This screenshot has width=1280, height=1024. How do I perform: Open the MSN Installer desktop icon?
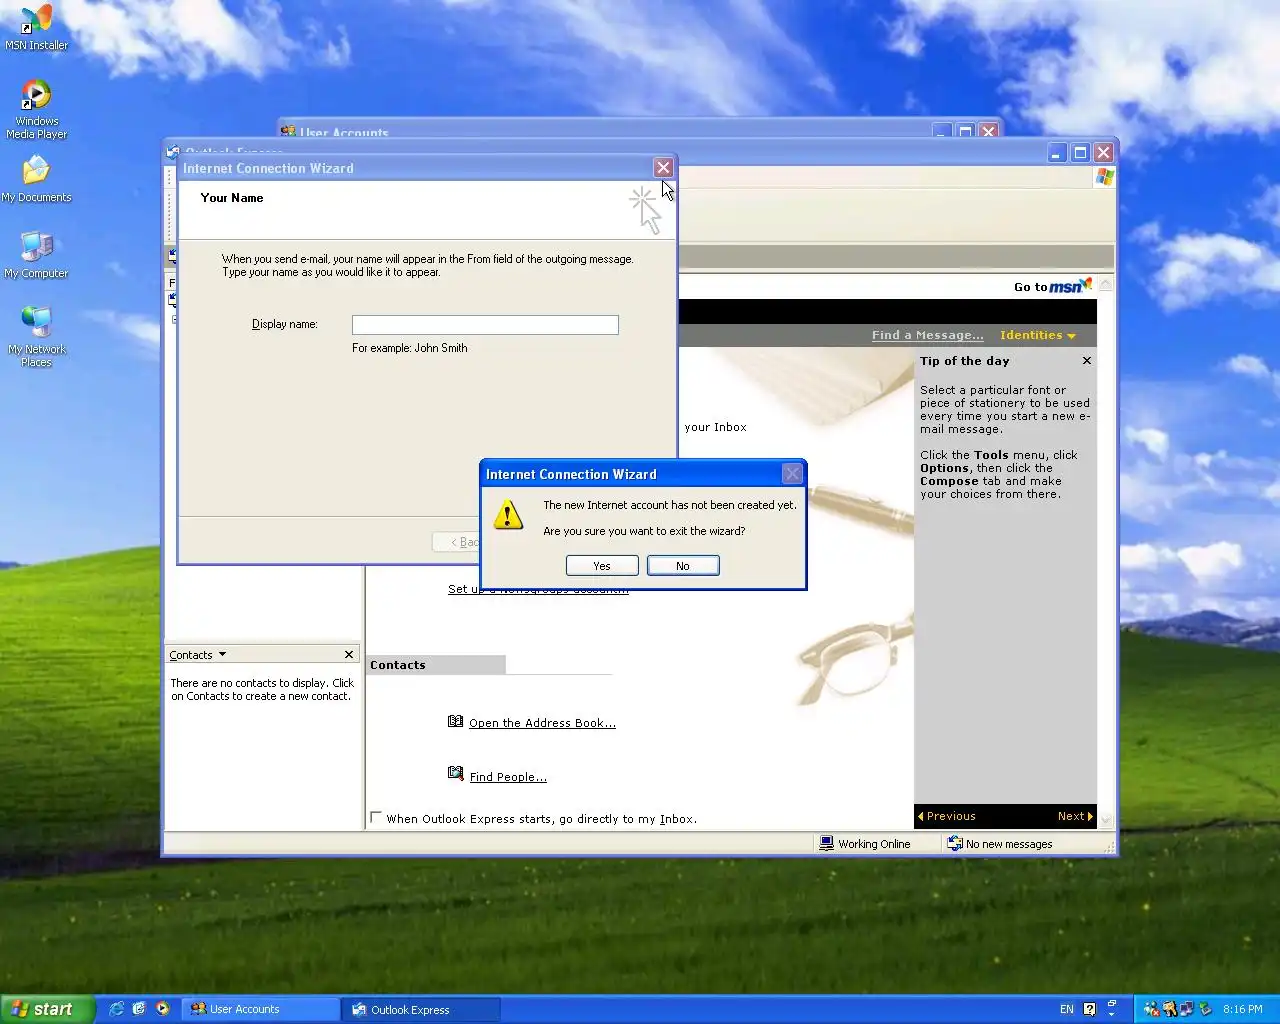pos(36,28)
